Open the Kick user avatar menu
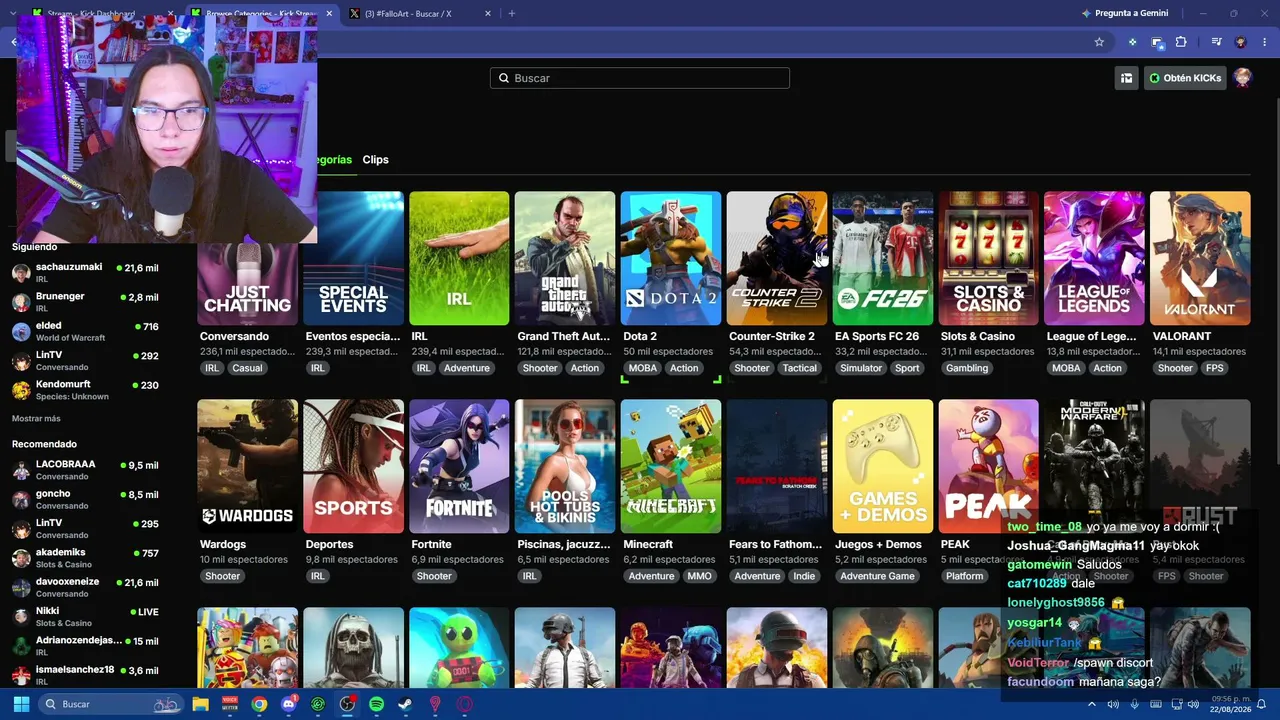This screenshot has width=1280, height=720. [x=1243, y=78]
